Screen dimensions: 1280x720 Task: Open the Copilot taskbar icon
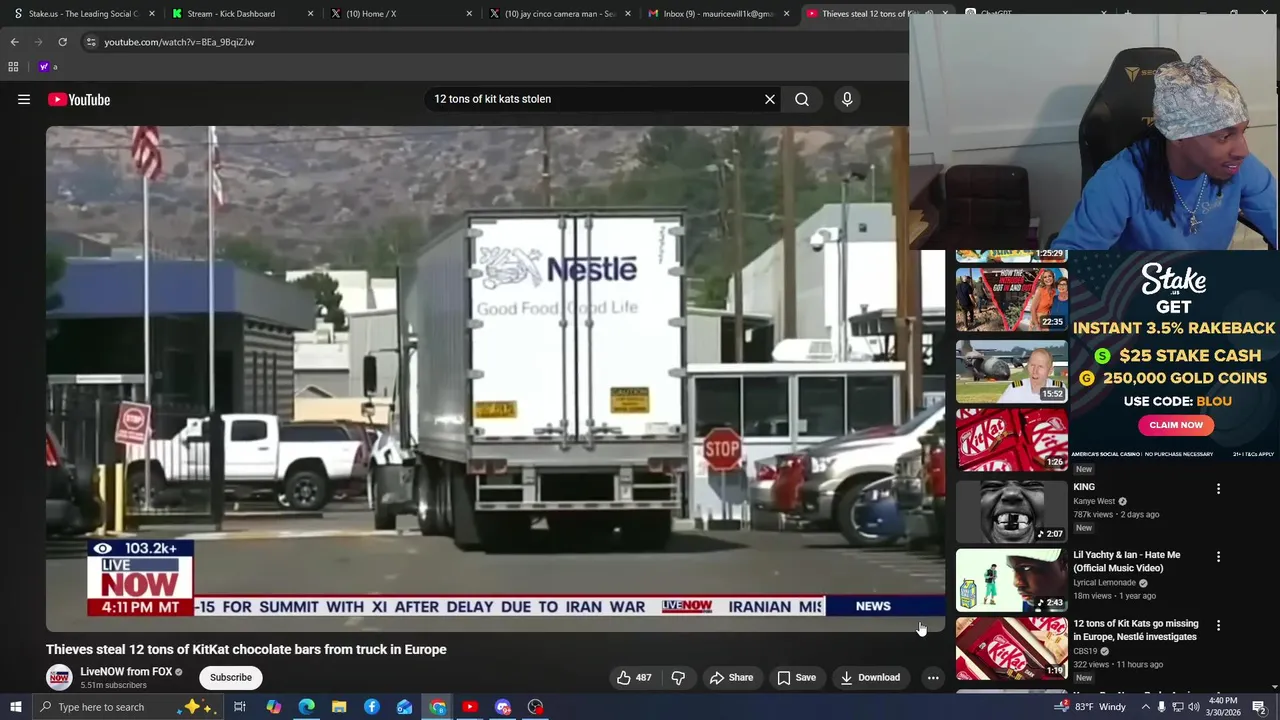pos(273,707)
